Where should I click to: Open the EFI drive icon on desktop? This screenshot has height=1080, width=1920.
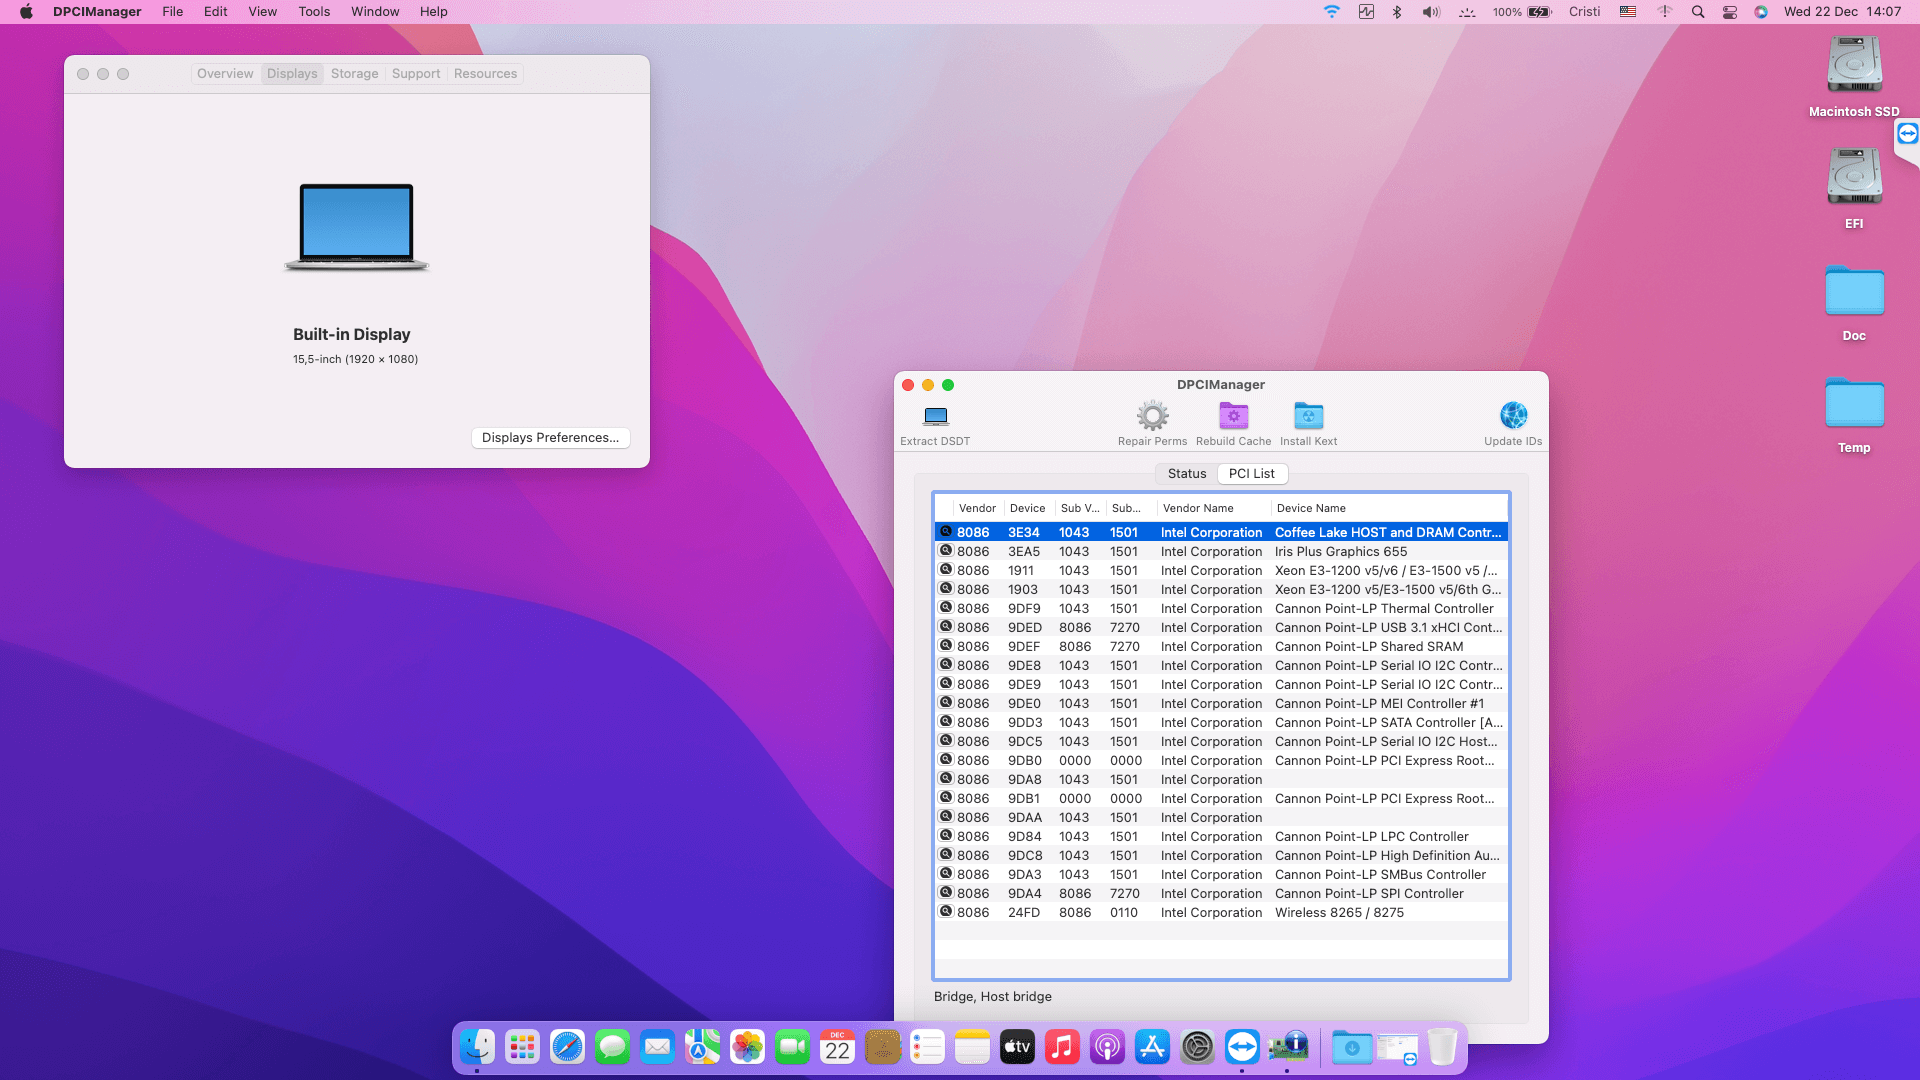tap(1854, 178)
